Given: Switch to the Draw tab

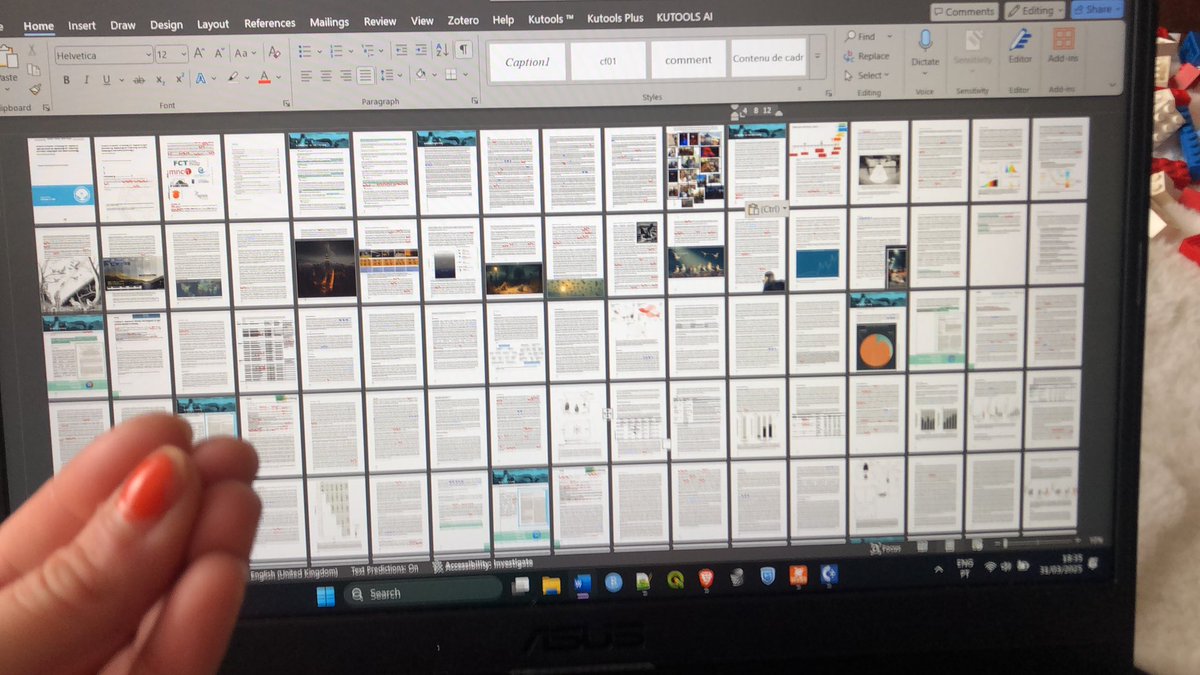Looking at the screenshot, I should click(123, 25).
